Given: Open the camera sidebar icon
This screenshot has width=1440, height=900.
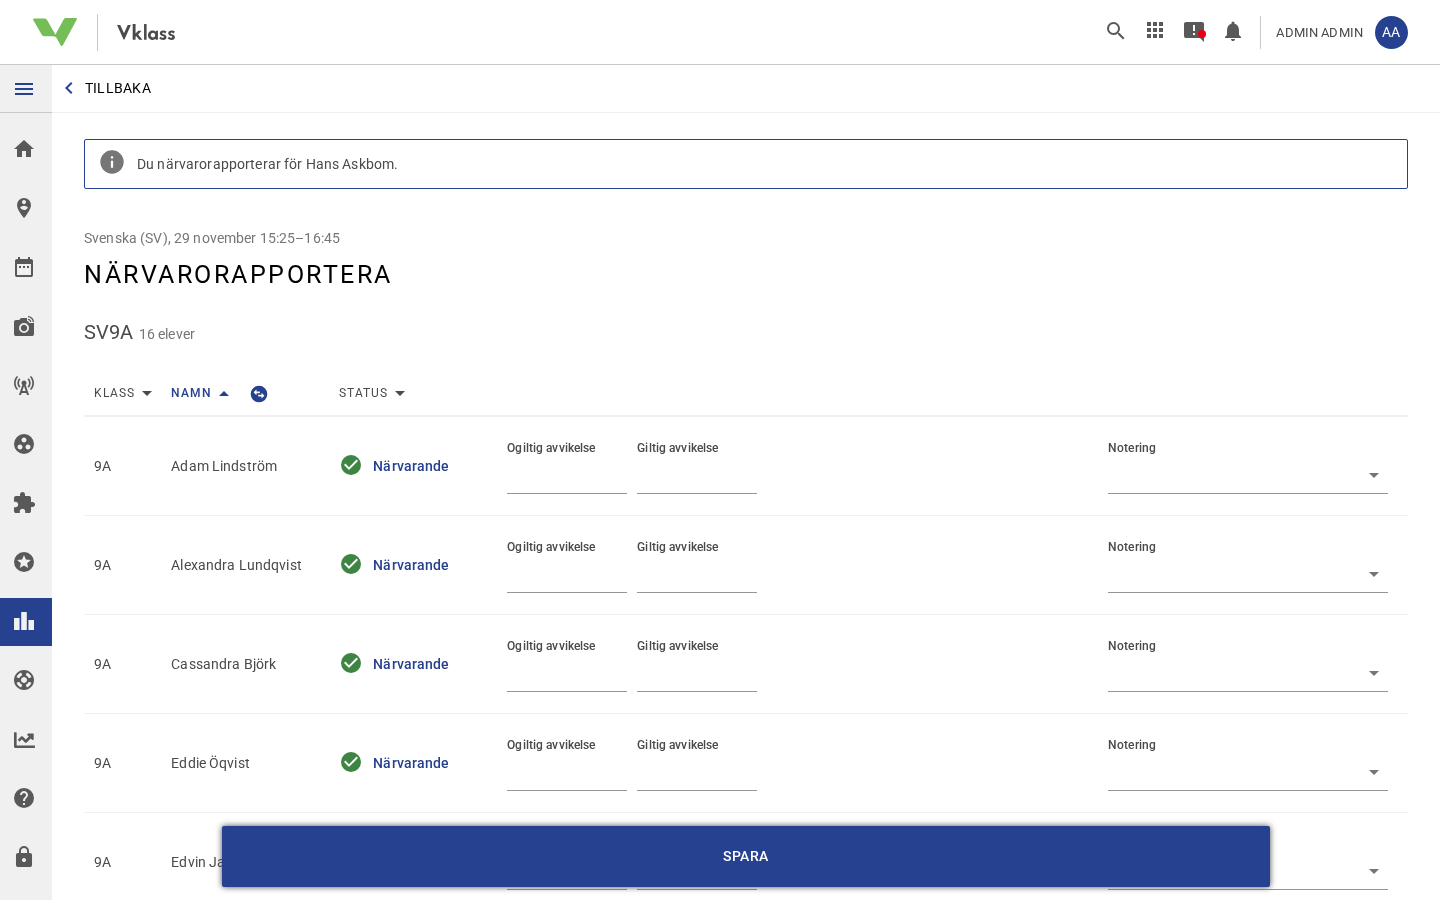Looking at the screenshot, I should [x=24, y=326].
